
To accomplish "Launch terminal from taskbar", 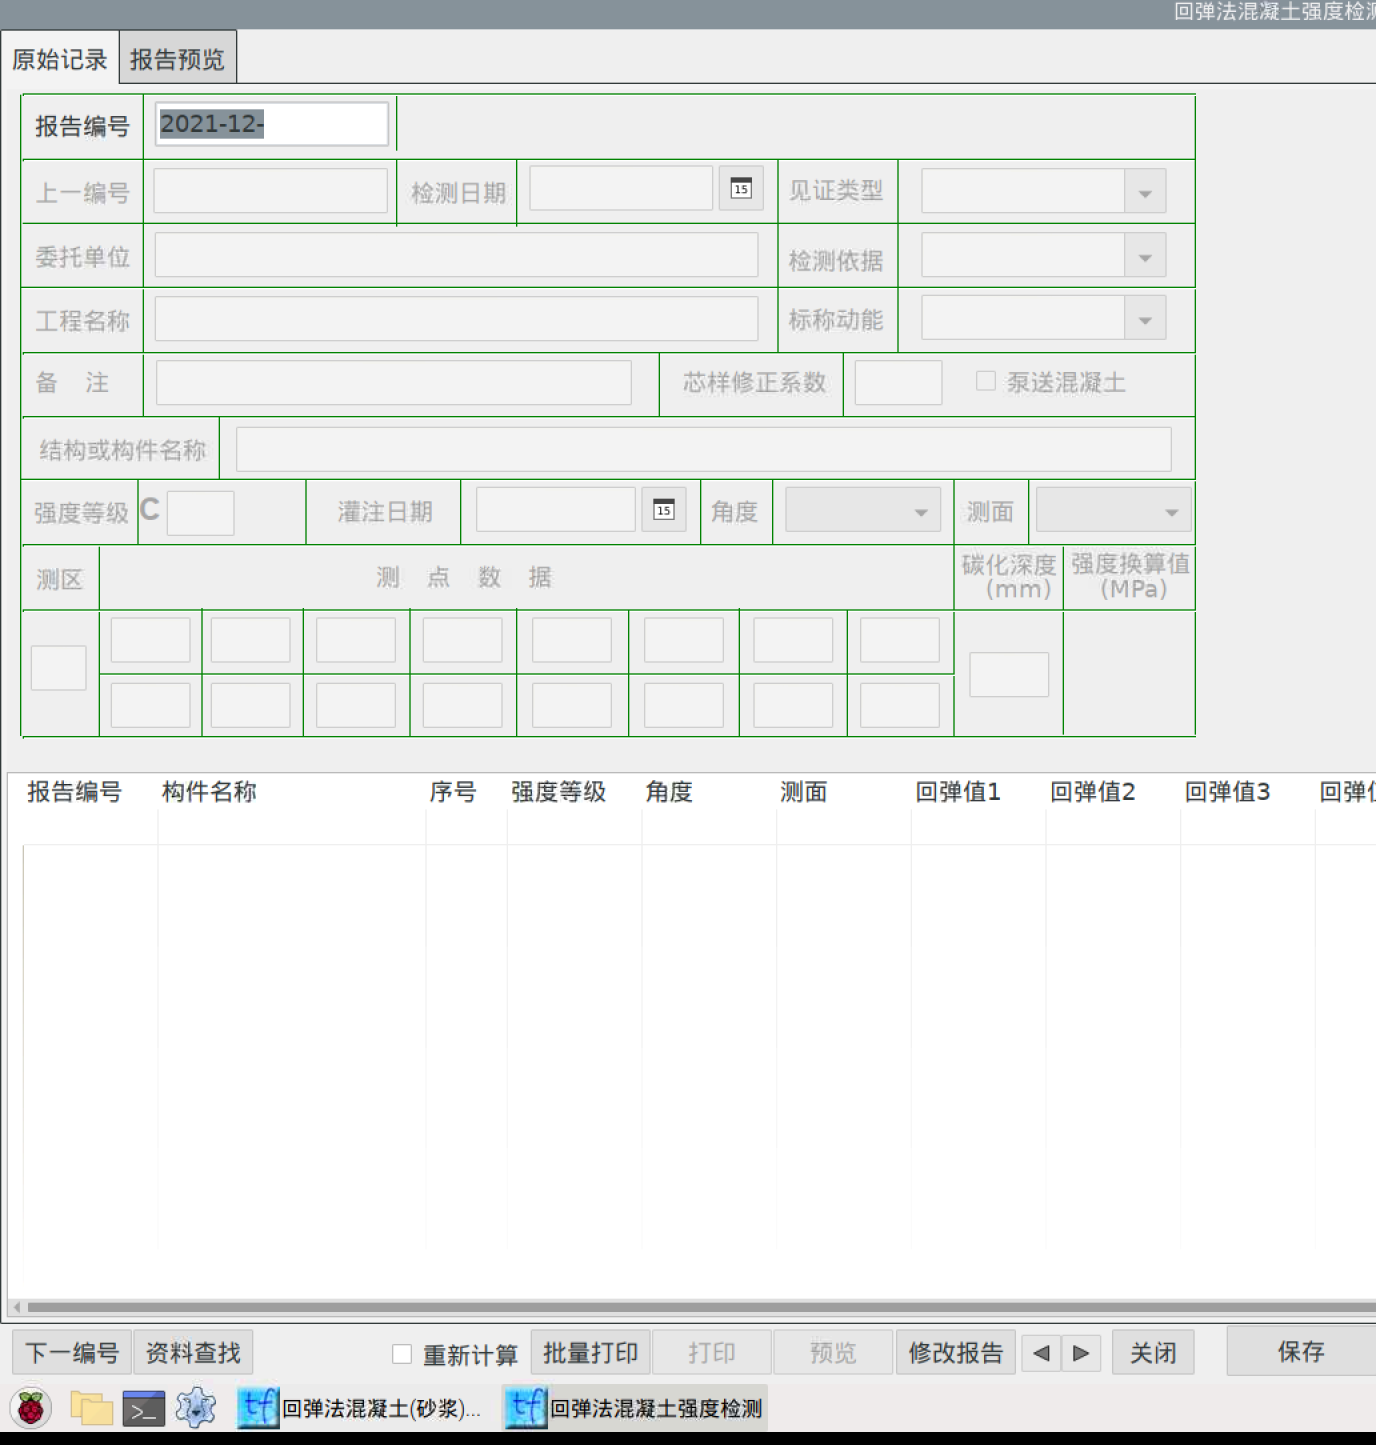I will click(144, 1408).
